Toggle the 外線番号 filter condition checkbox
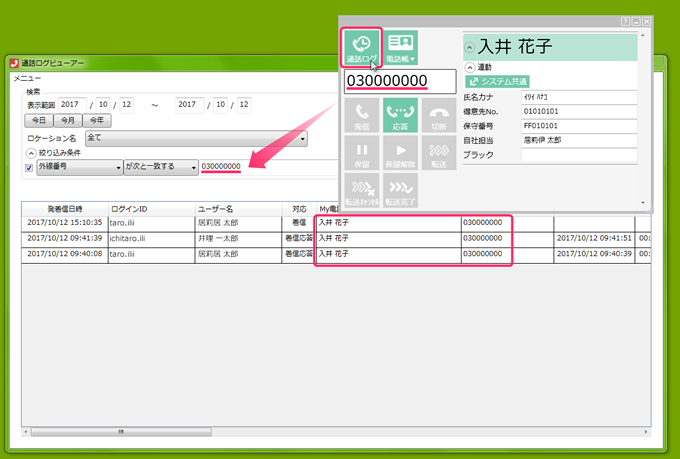The width and height of the screenshot is (680, 459). click(28, 167)
